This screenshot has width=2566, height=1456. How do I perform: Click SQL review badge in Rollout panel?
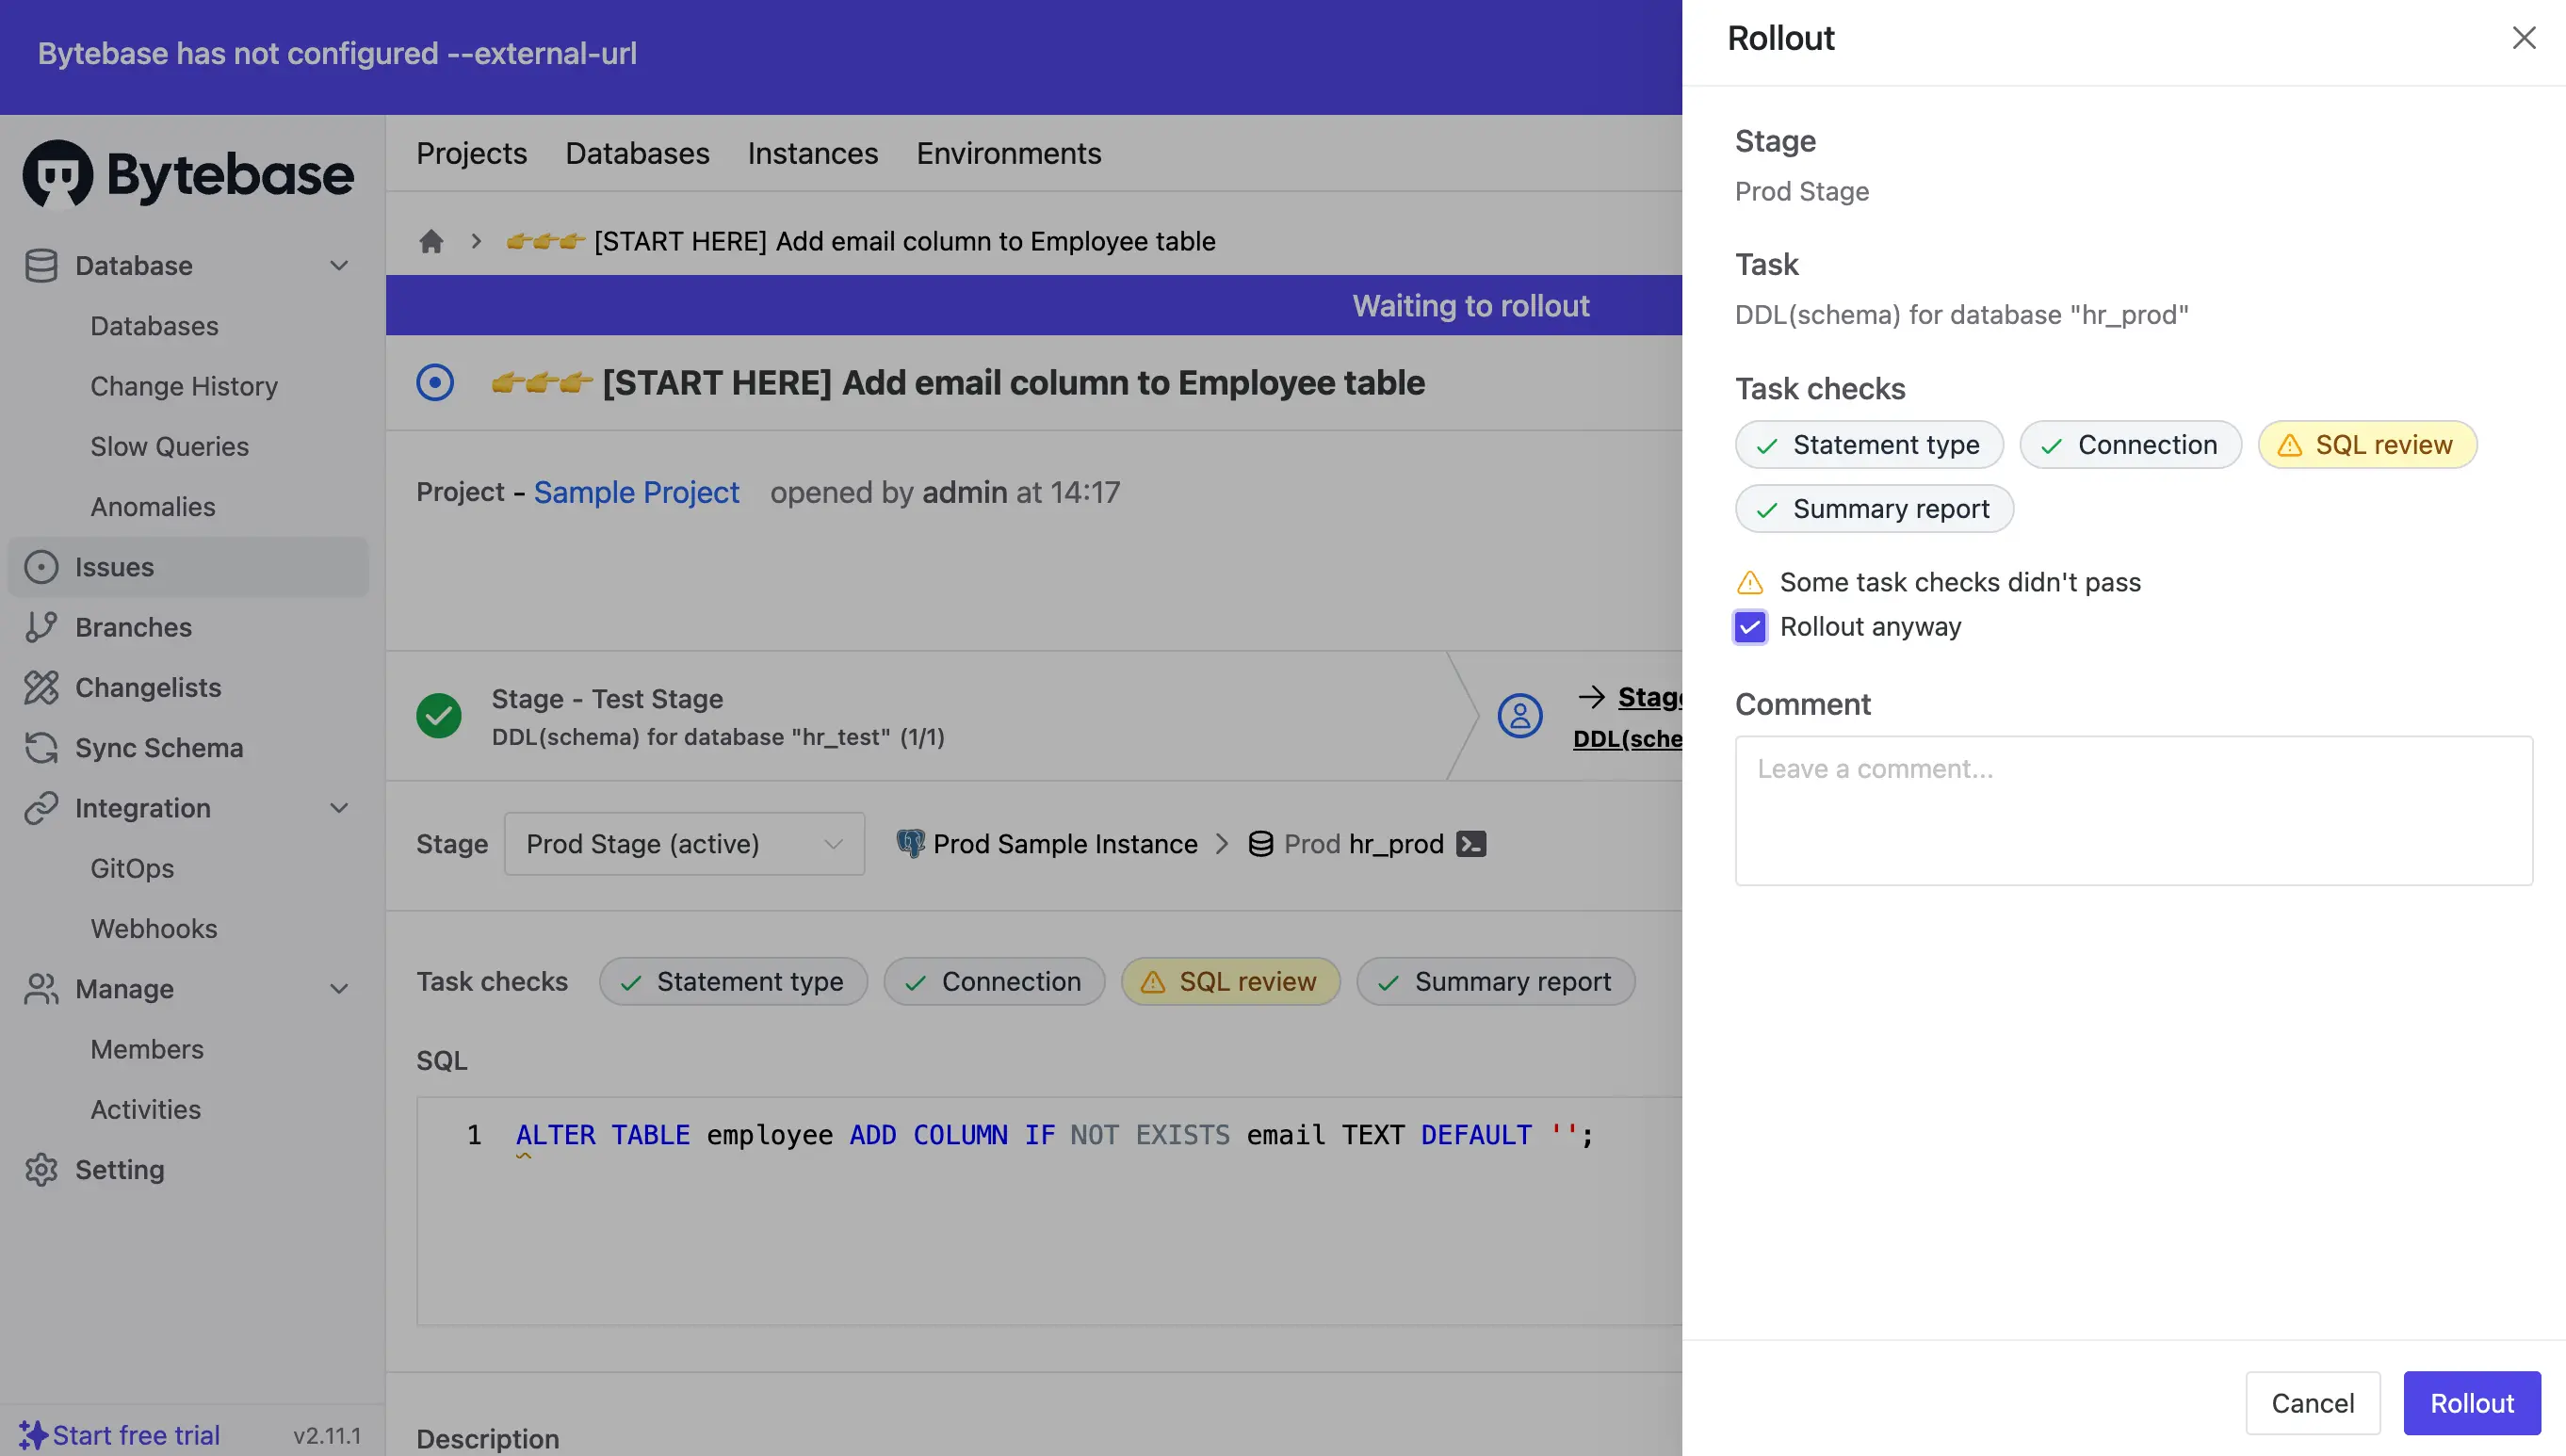[x=2367, y=445]
